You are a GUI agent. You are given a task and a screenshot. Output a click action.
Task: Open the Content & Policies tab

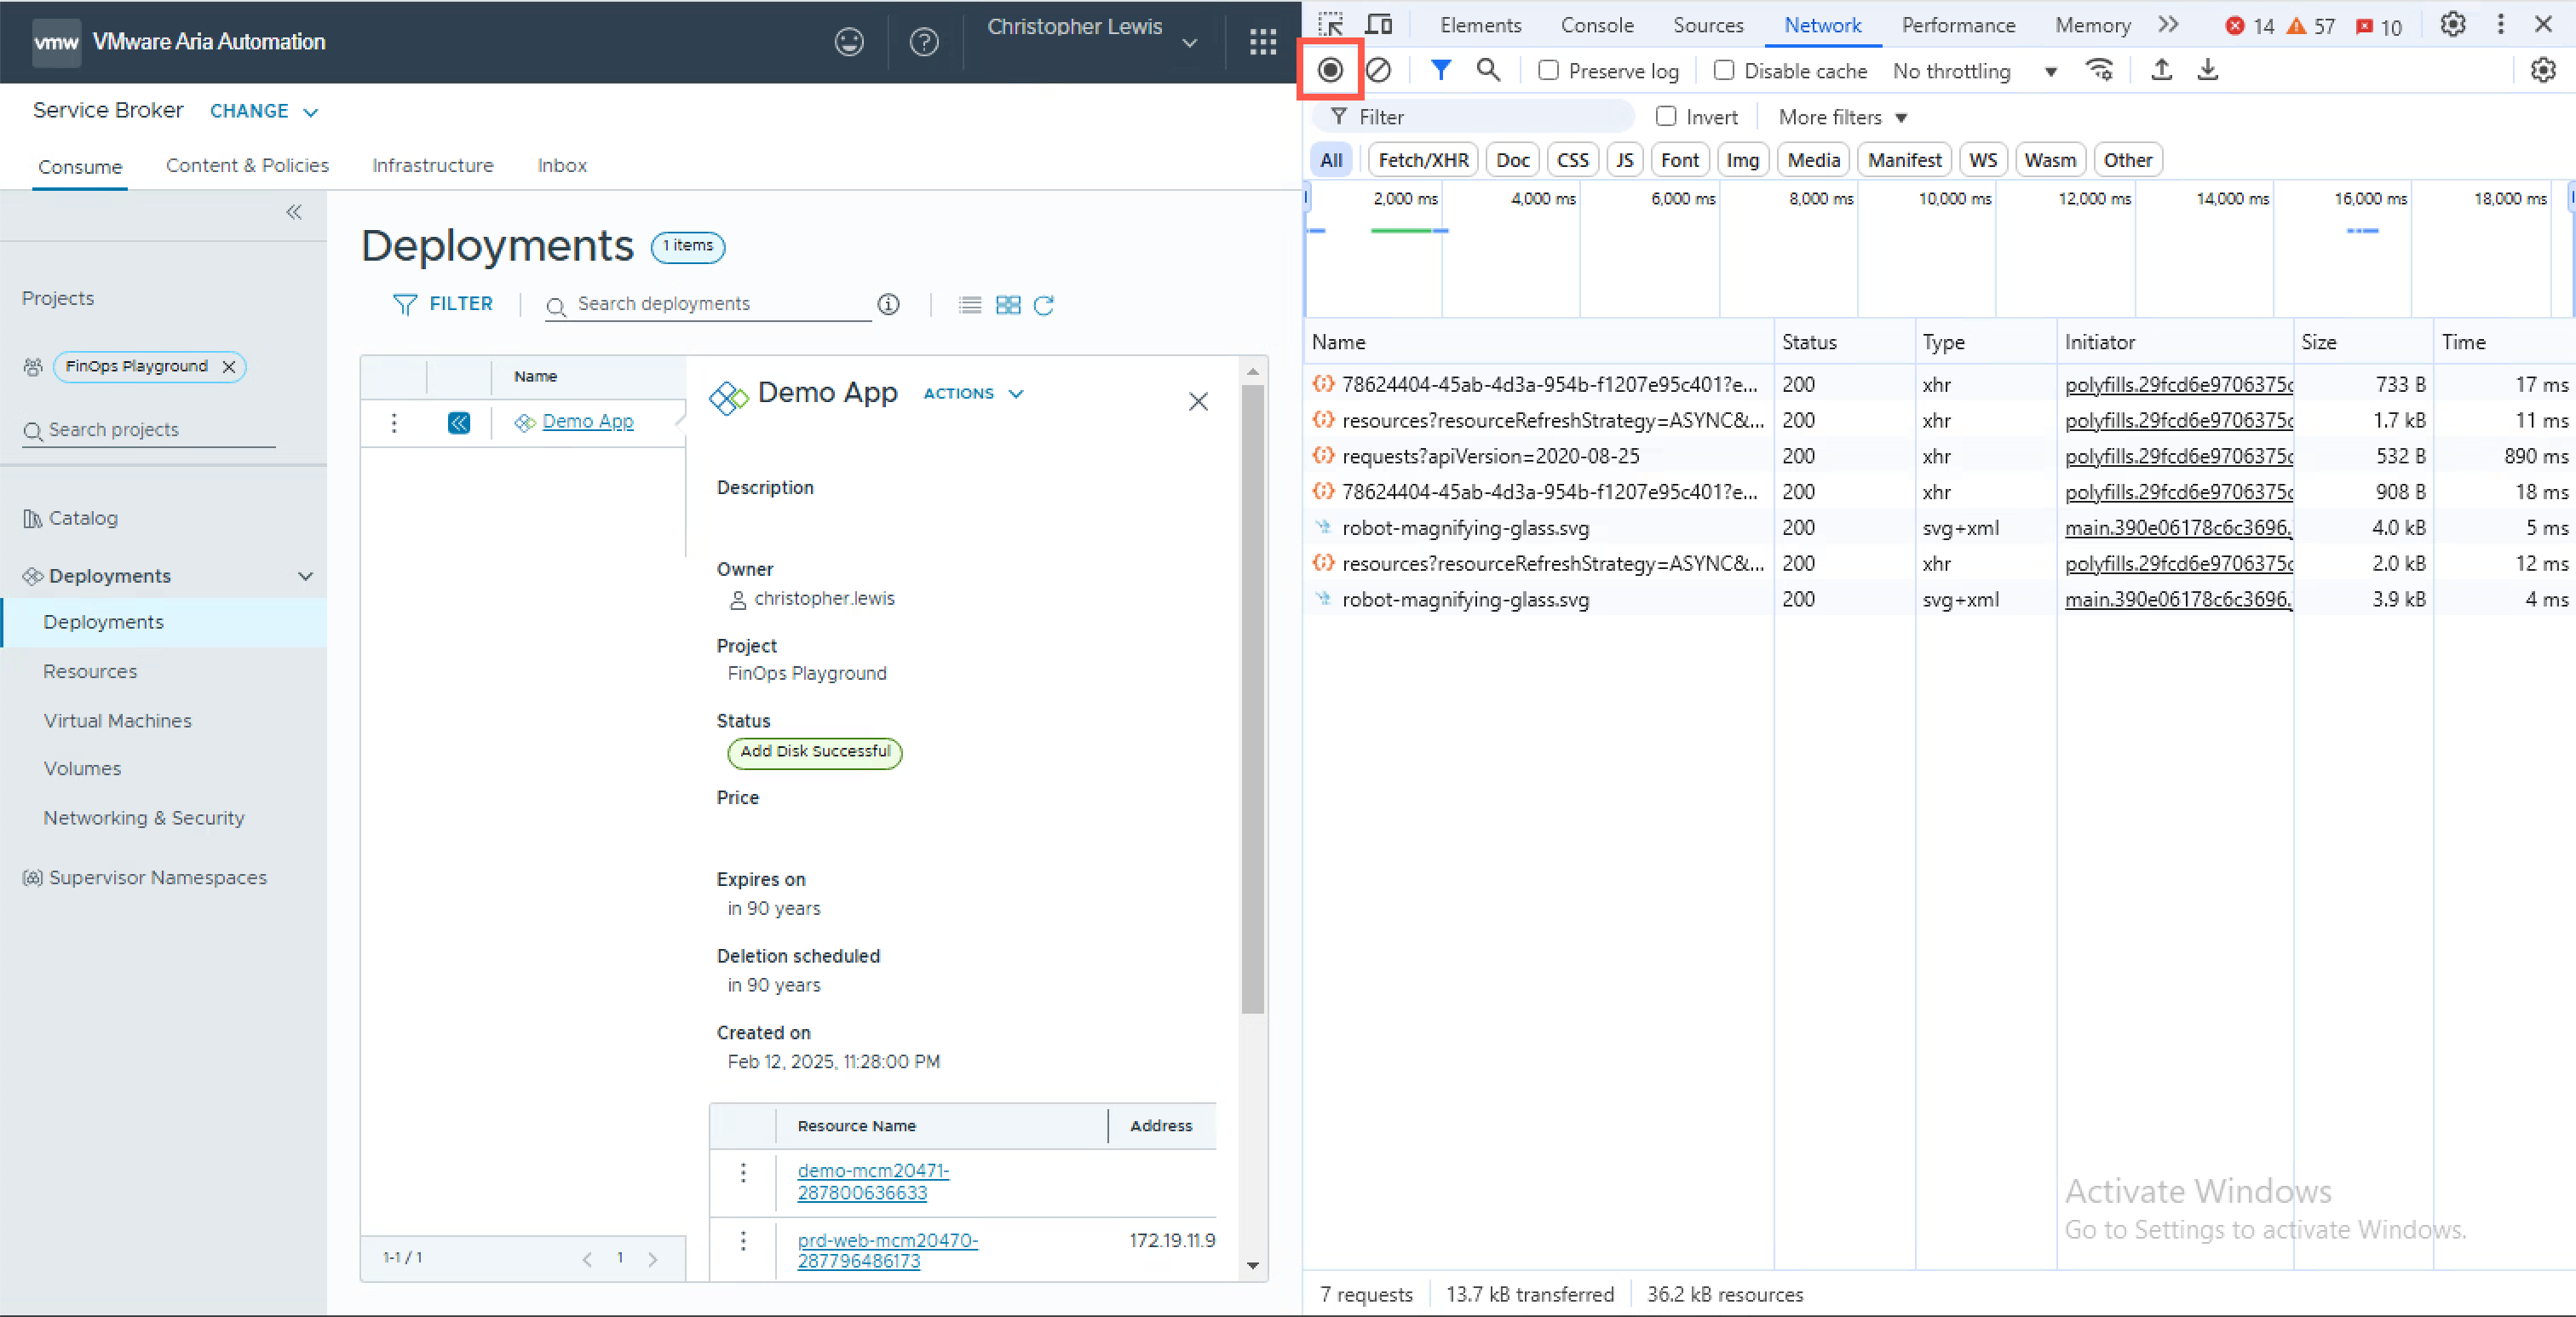[247, 166]
